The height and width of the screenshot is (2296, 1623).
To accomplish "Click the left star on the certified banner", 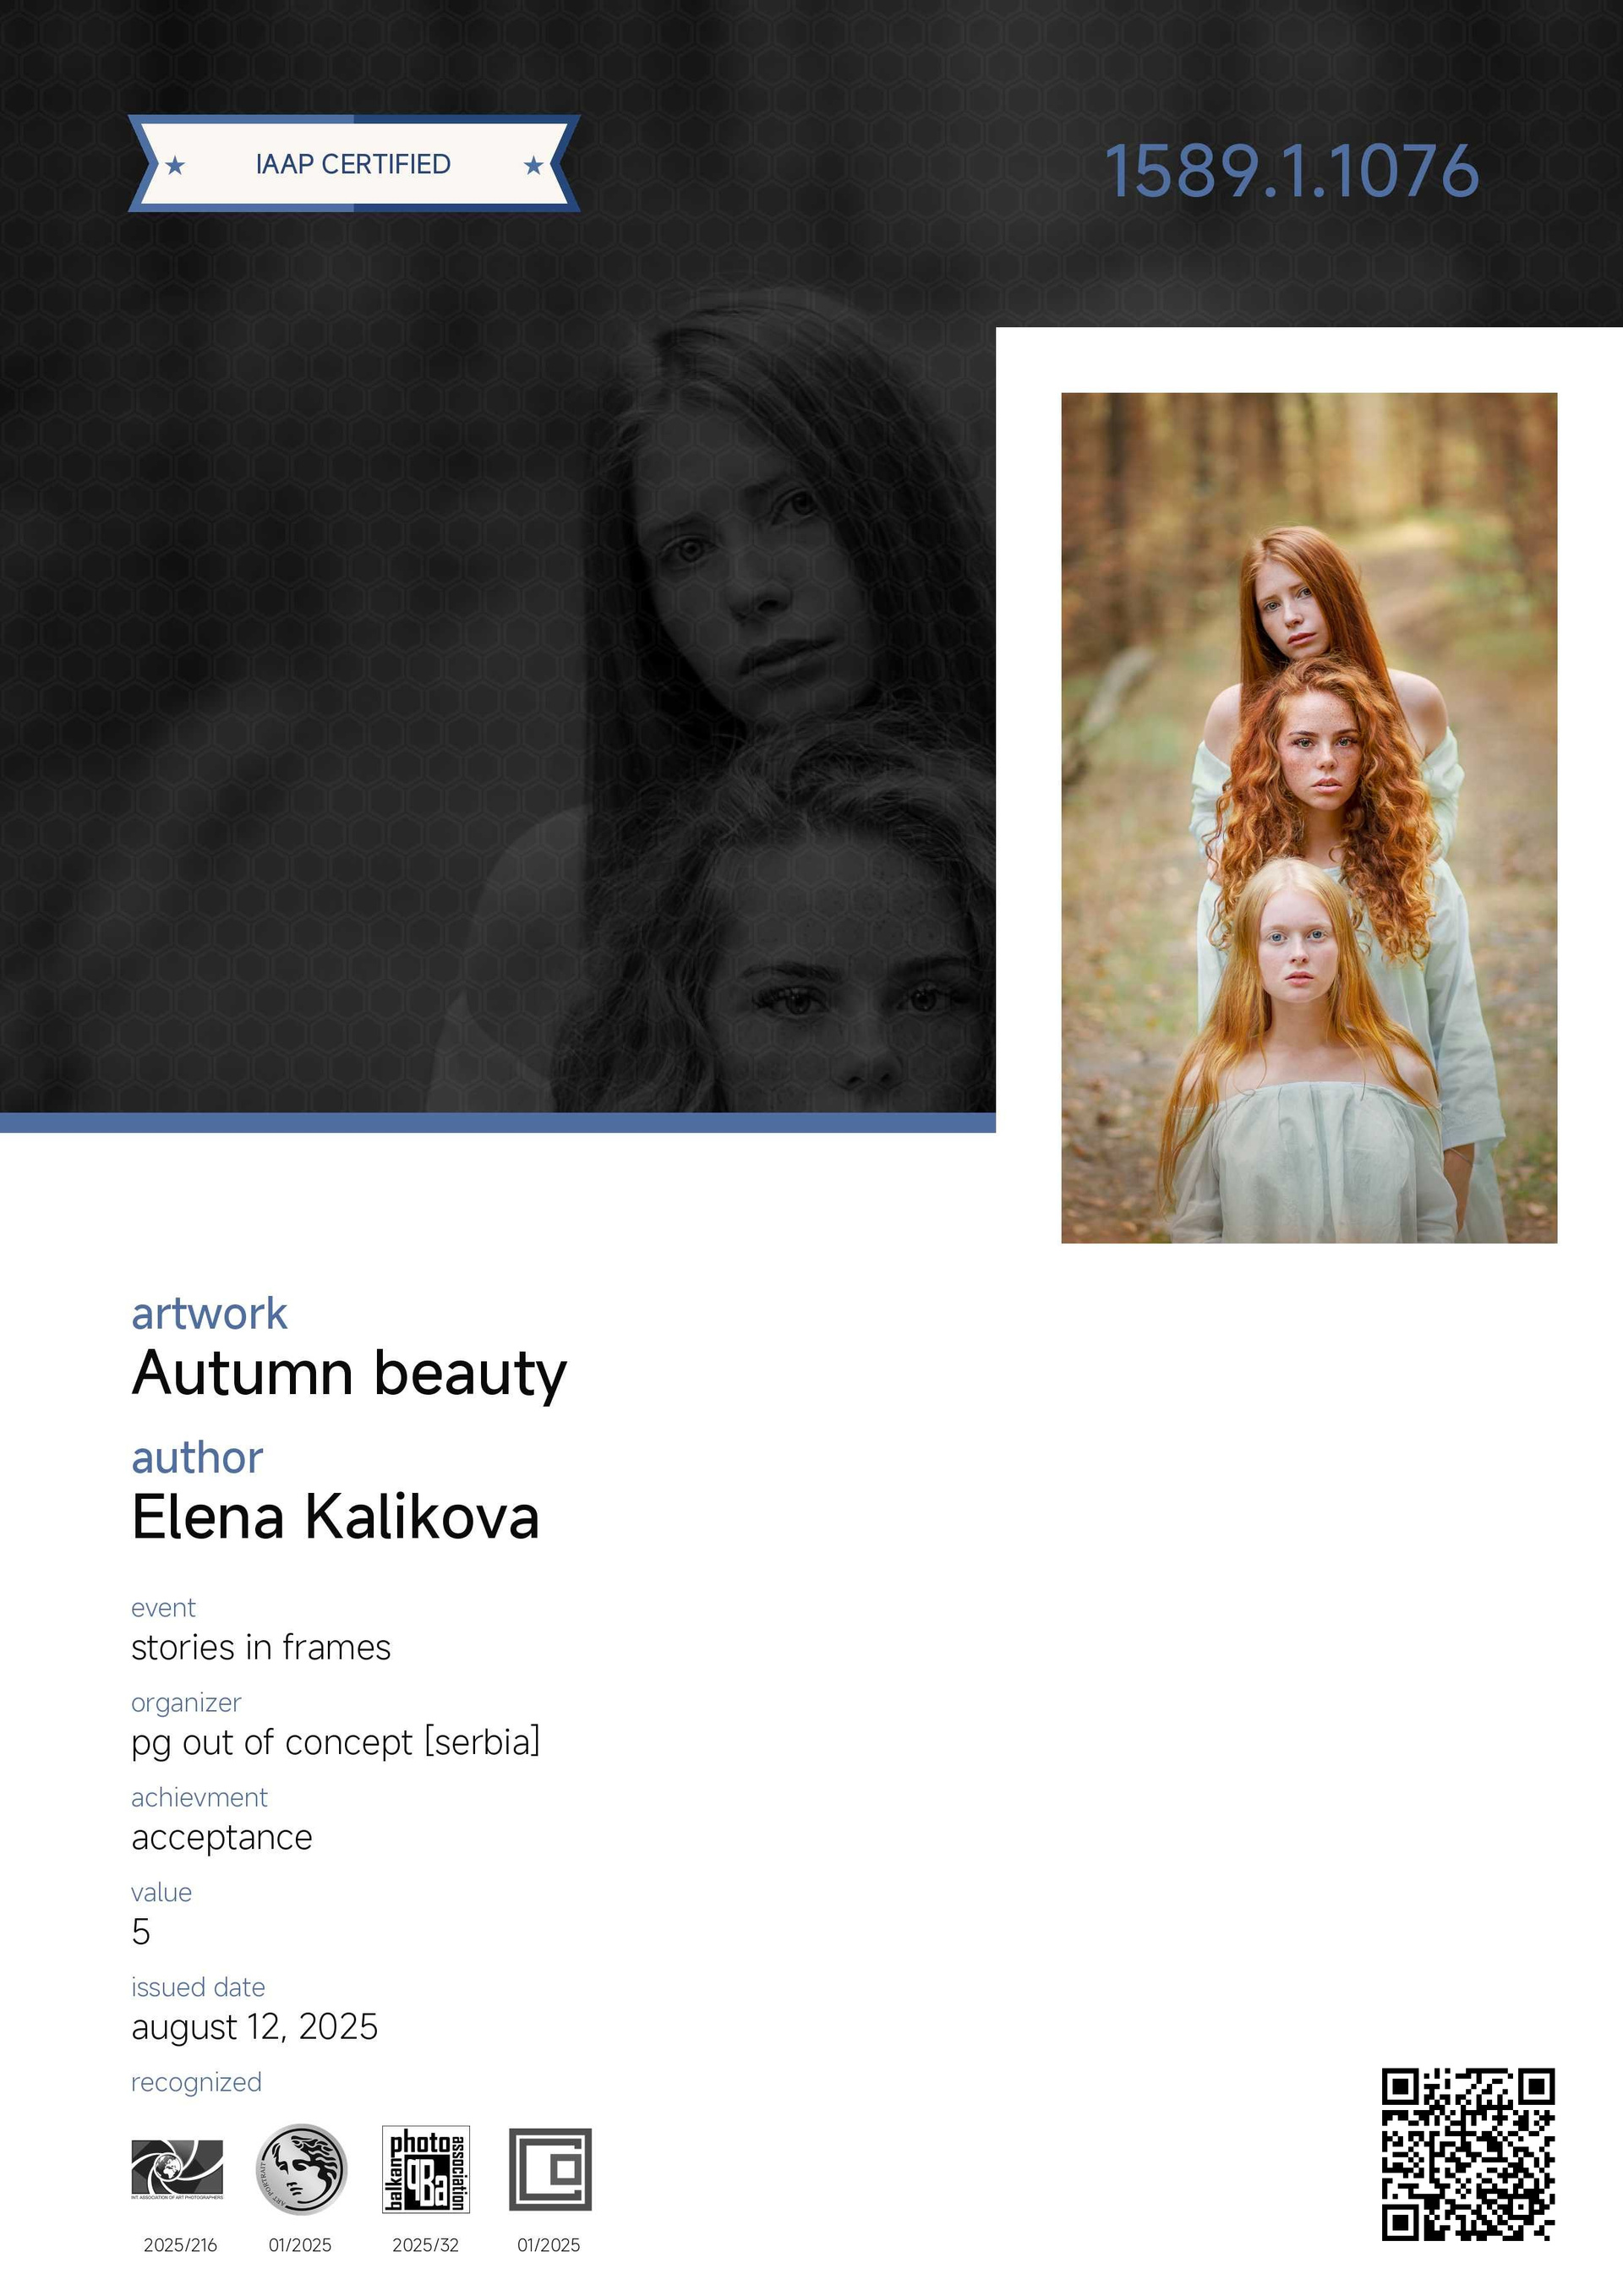I will pyautogui.click(x=175, y=165).
